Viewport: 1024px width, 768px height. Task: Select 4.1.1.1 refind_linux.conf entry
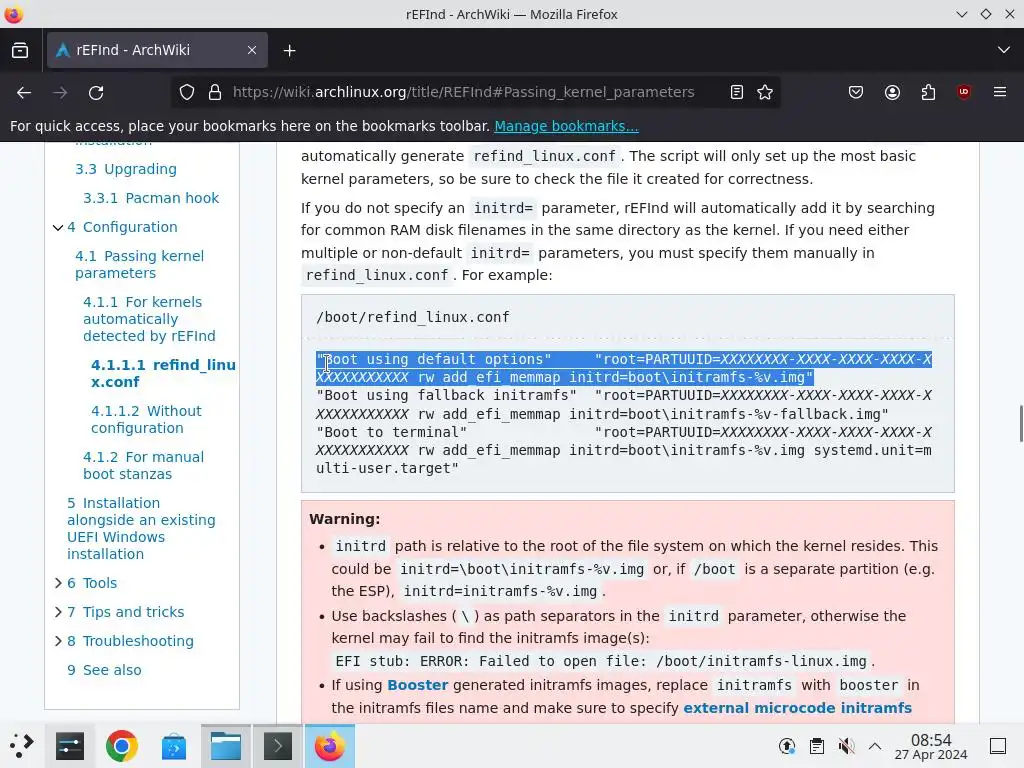click(x=163, y=373)
